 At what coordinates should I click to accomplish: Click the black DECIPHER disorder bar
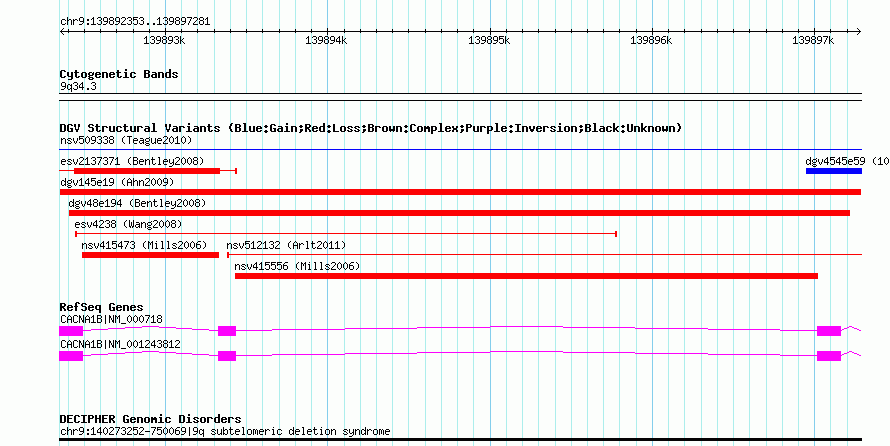(x=460, y=439)
